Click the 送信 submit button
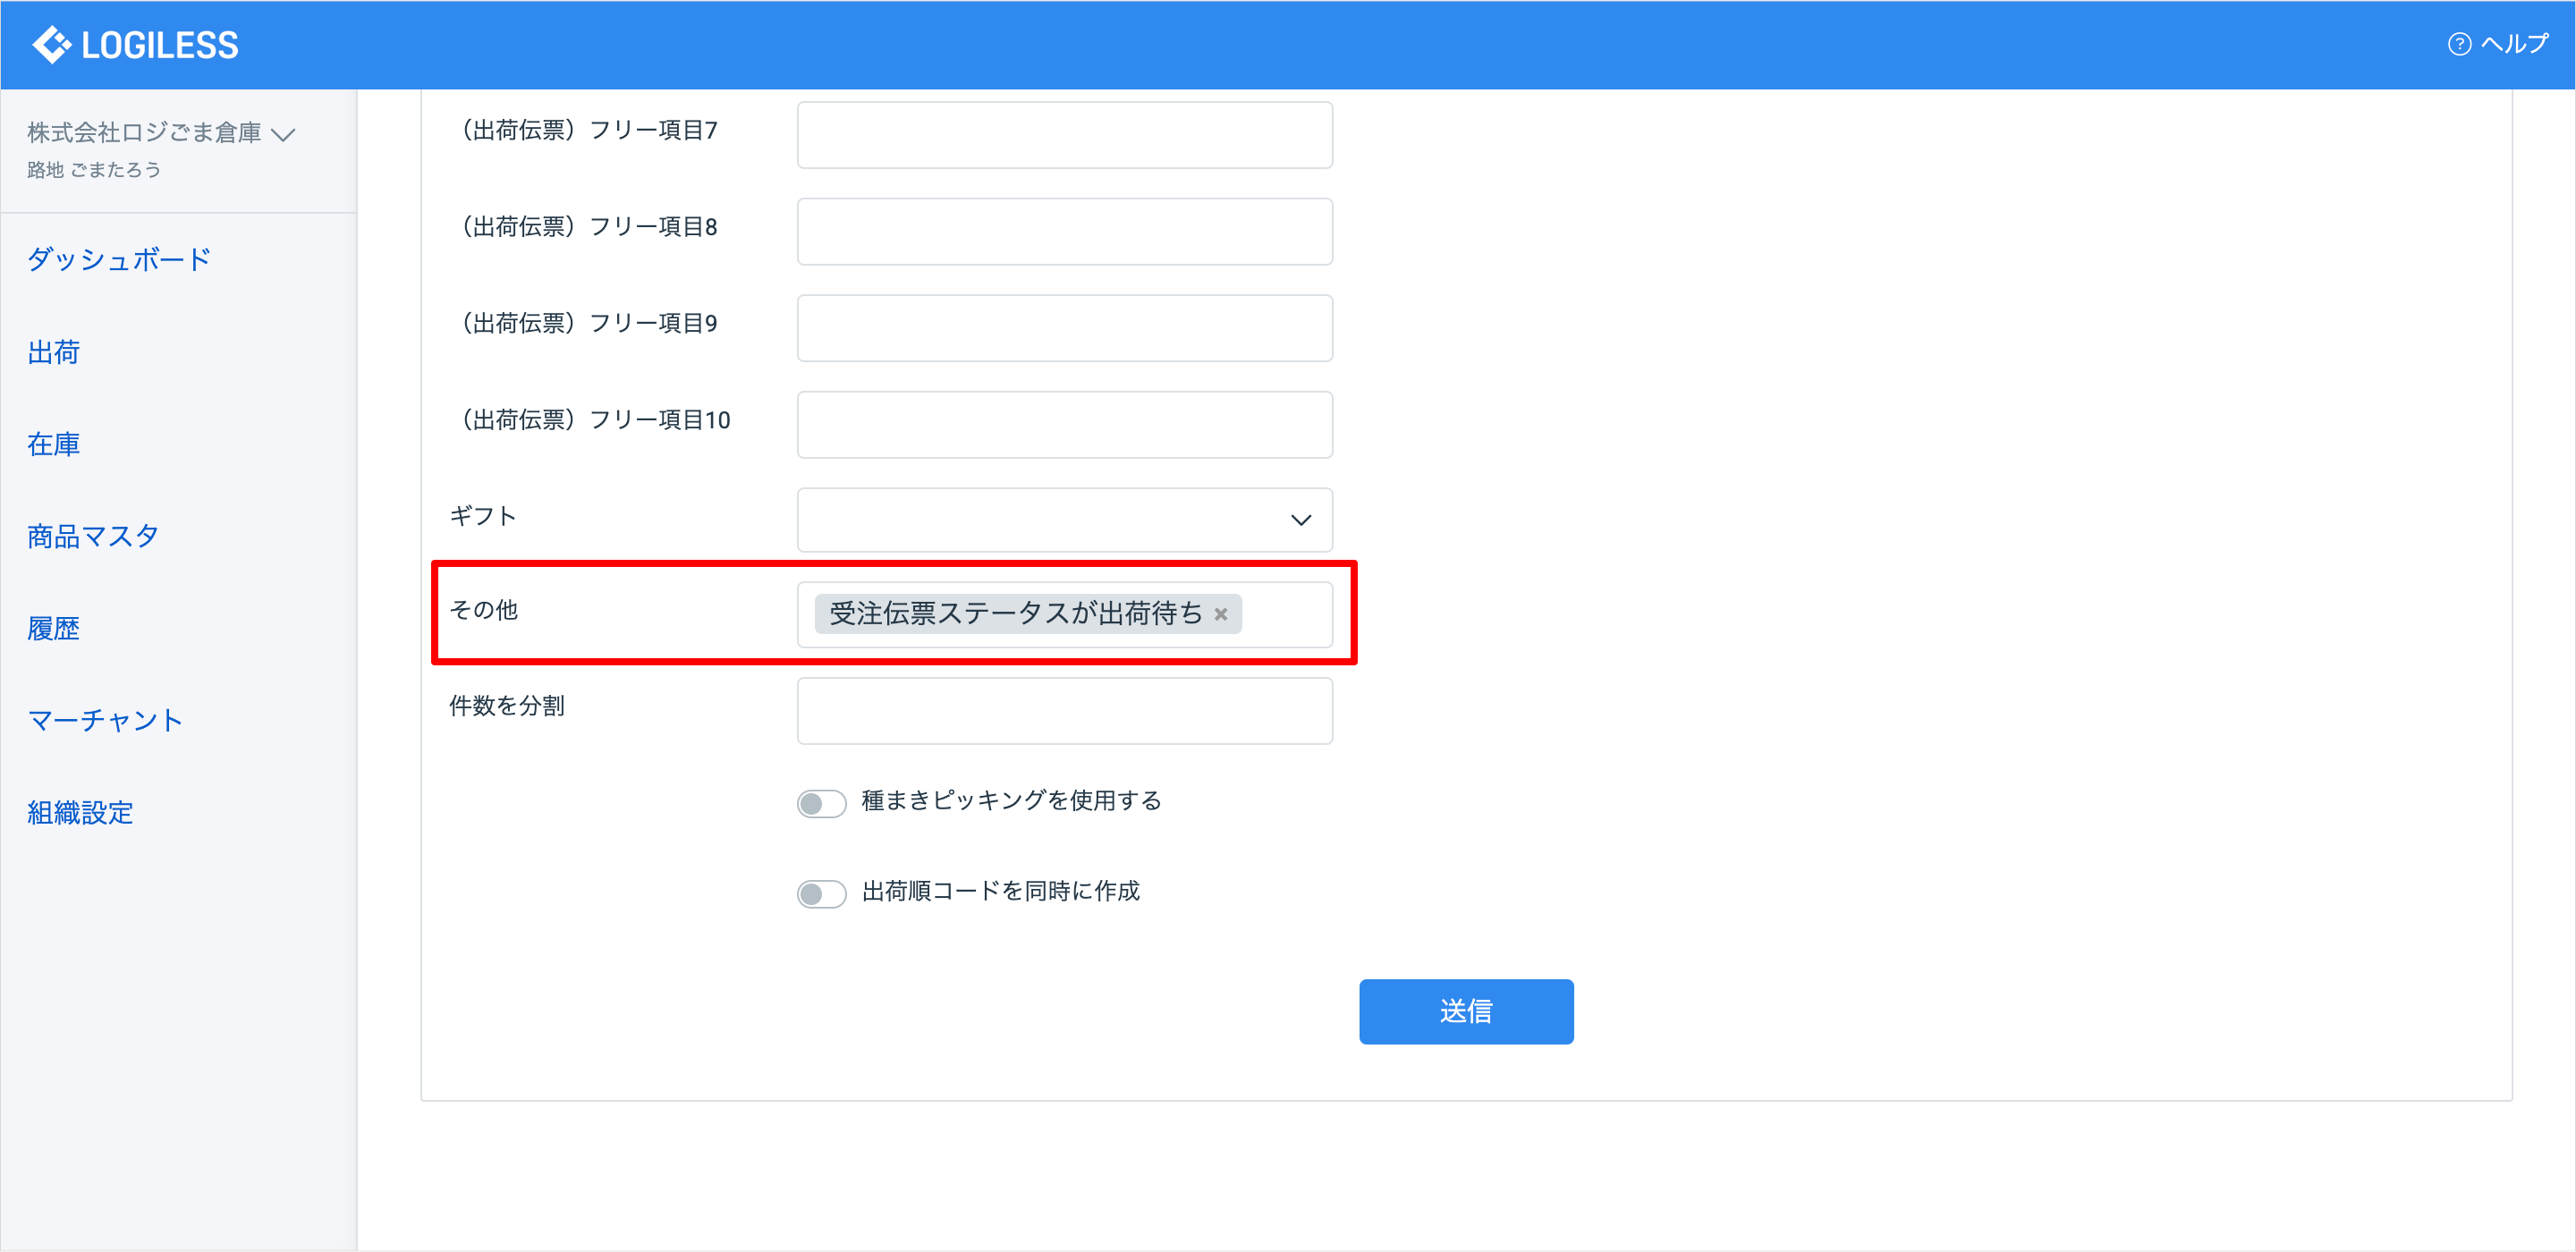Image resolution: width=2576 pixels, height=1252 pixels. click(x=1466, y=1011)
